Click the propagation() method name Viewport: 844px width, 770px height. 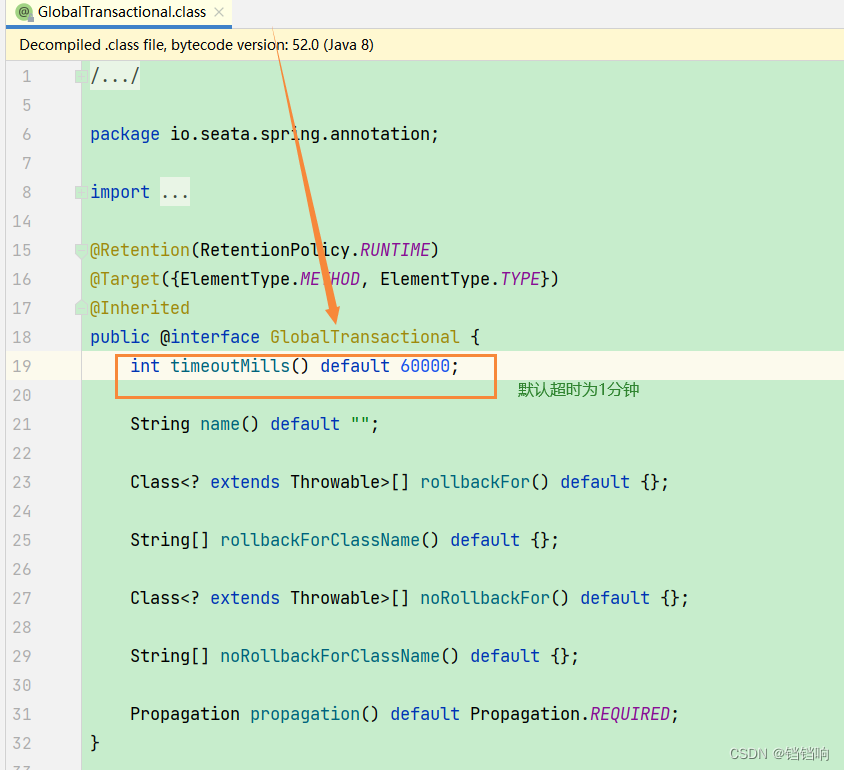point(305,715)
